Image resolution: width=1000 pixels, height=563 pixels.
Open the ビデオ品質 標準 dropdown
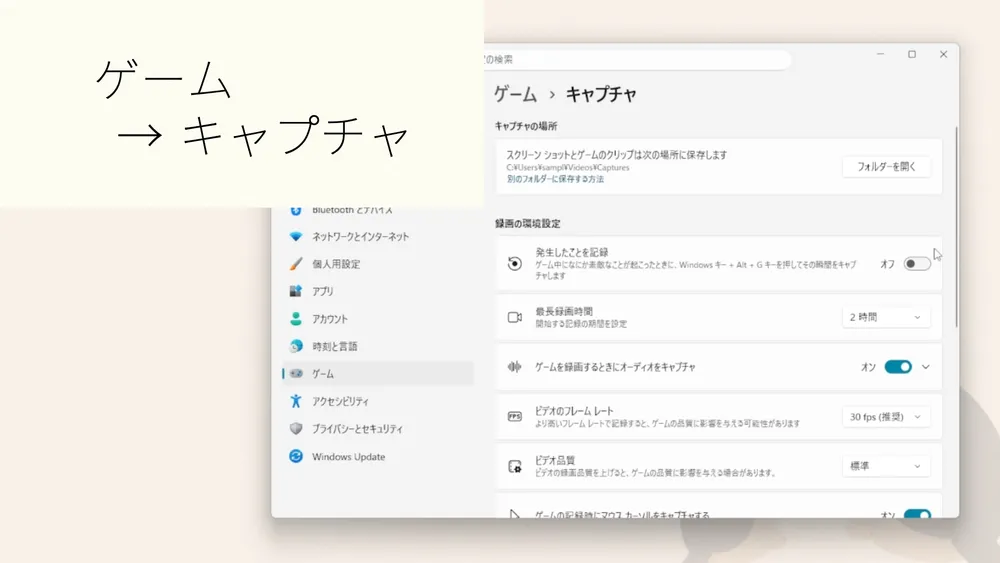click(885, 466)
